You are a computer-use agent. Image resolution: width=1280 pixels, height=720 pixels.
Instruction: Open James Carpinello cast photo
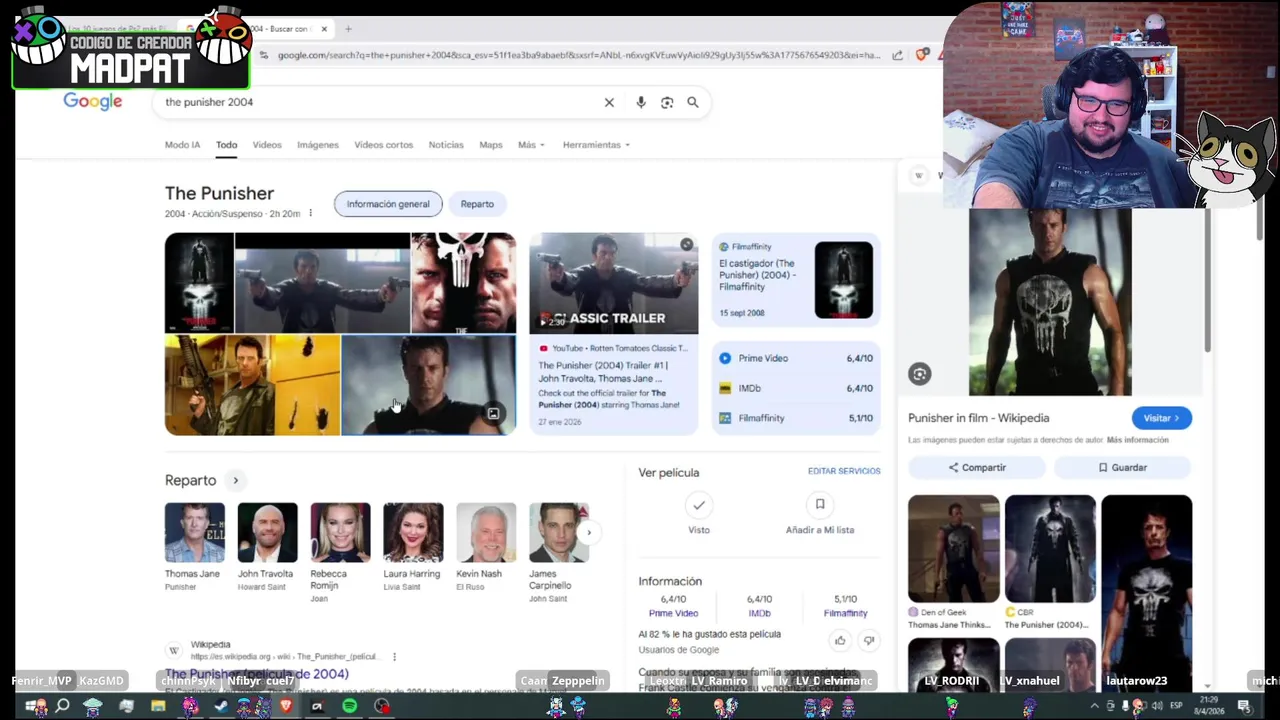(x=559, y=533)
